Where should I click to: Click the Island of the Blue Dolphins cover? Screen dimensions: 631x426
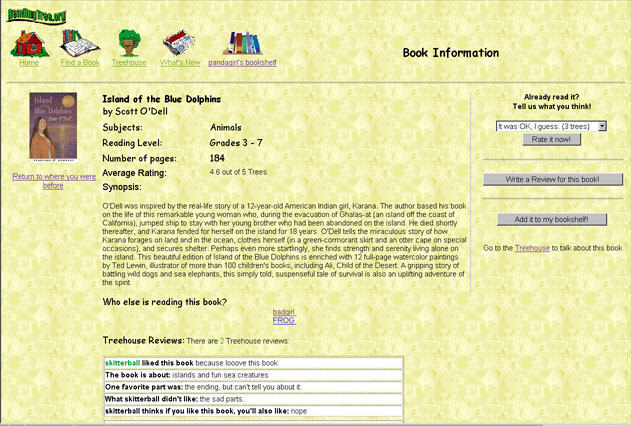coord(53,127)
